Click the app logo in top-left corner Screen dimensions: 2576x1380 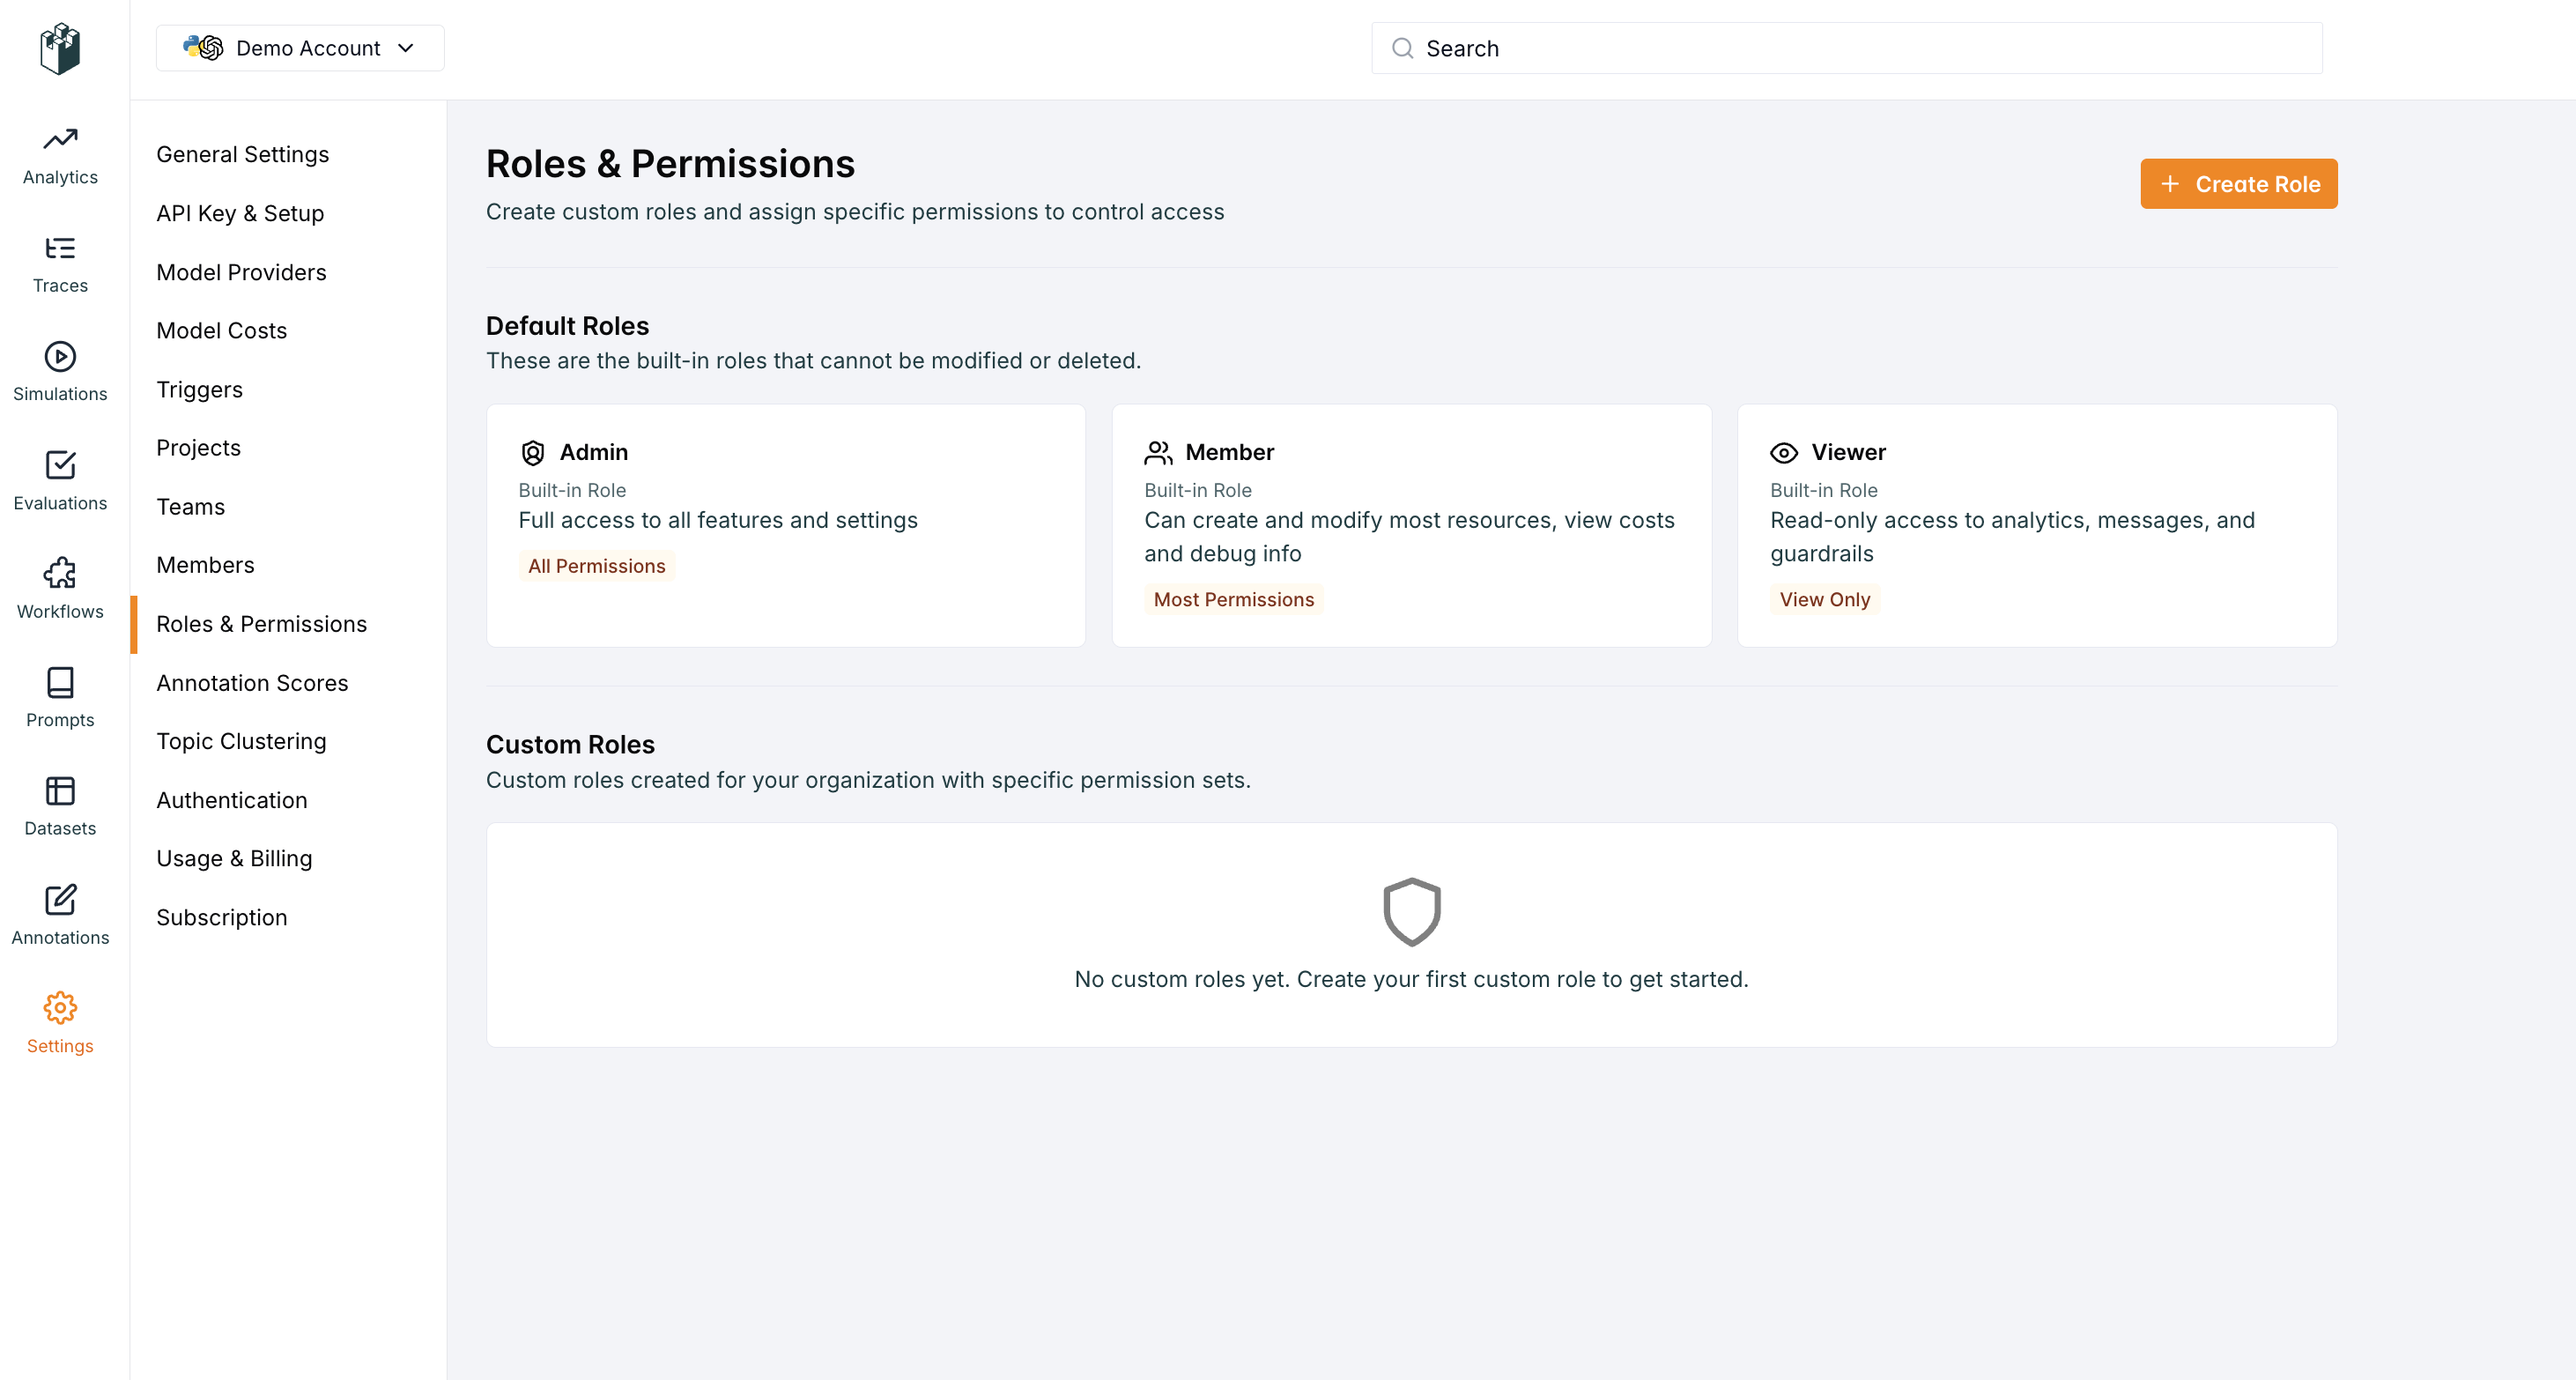pos(59,48)
